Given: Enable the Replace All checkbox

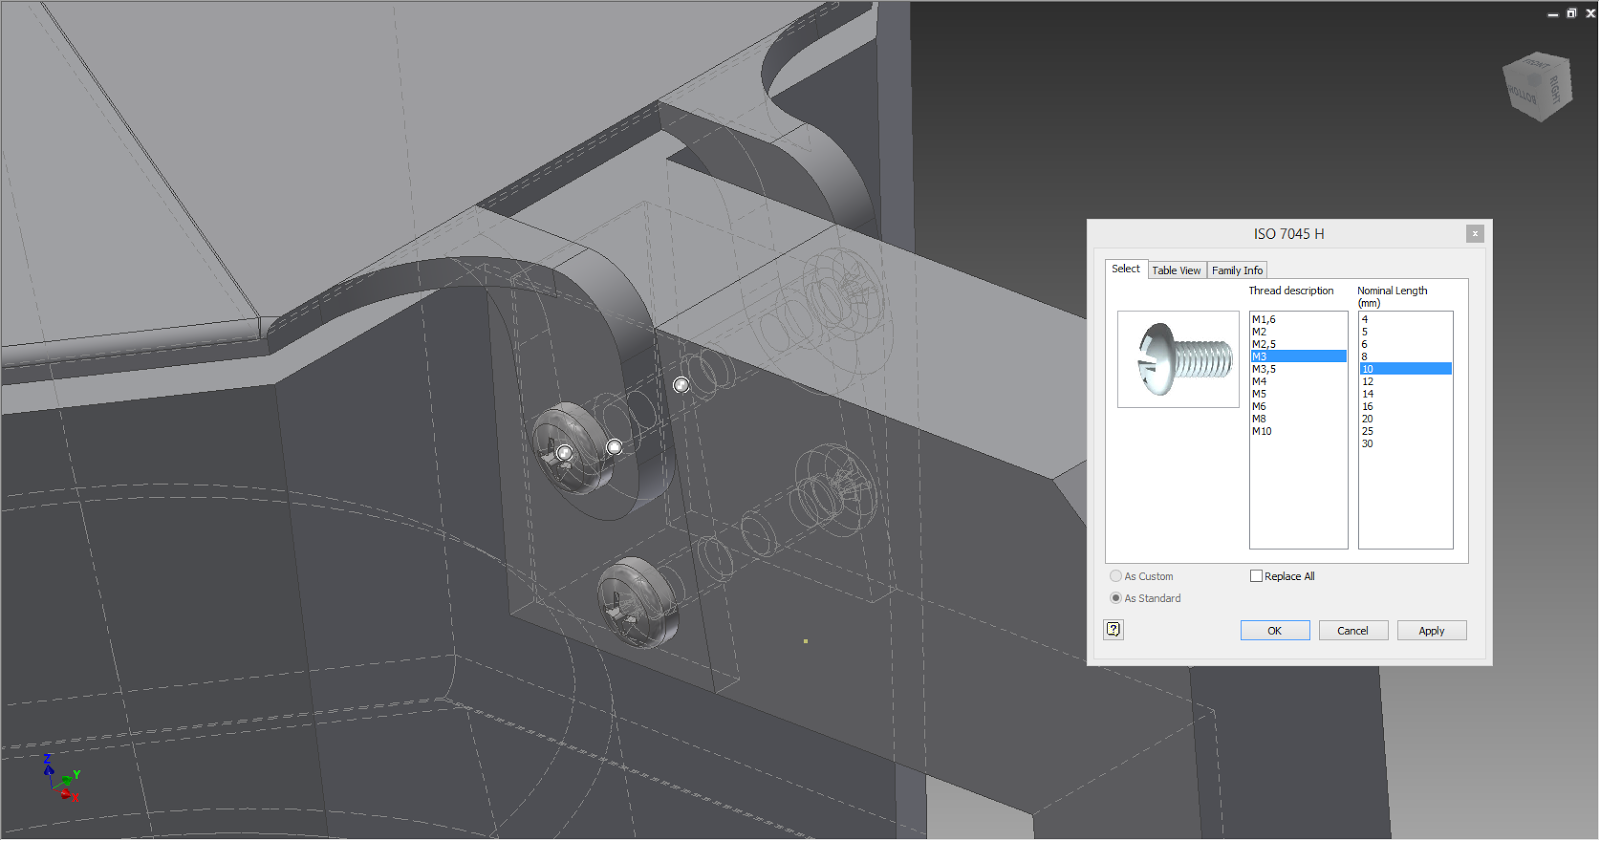Looking at the screenshot, I should point(1256,576).
